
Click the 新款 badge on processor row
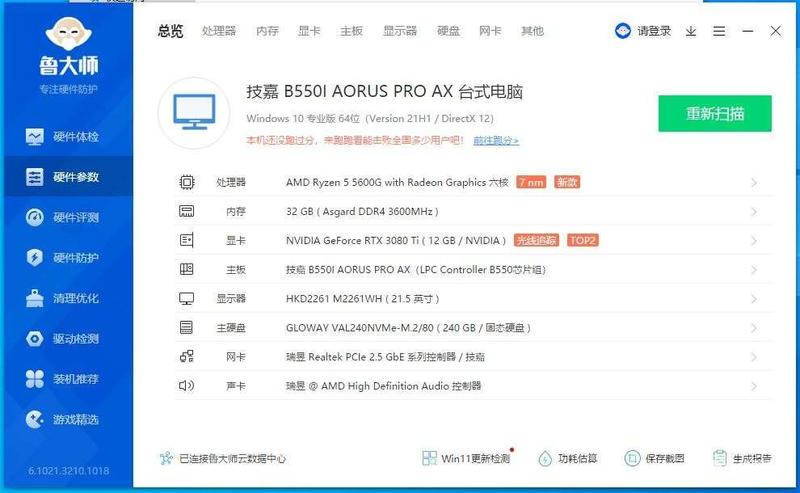click(567, 182)
